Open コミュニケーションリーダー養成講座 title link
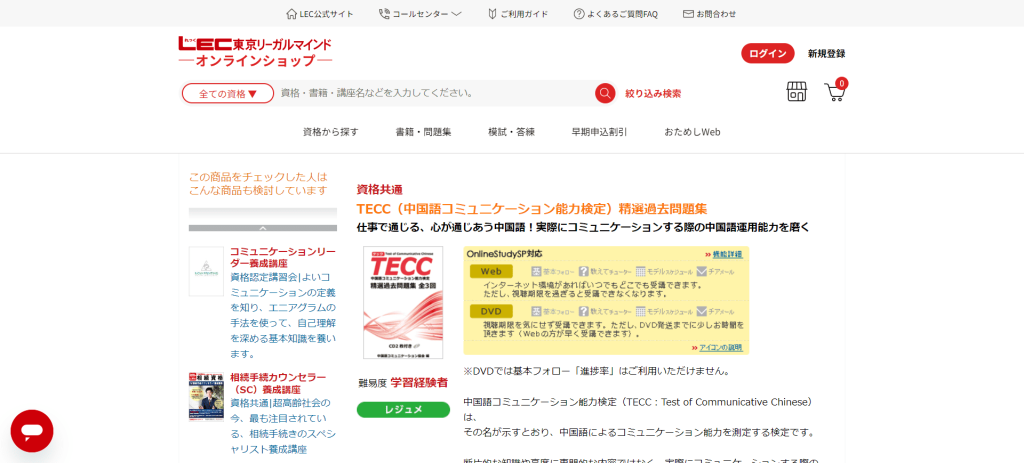 pyautogui.click(x=282, y=257)
